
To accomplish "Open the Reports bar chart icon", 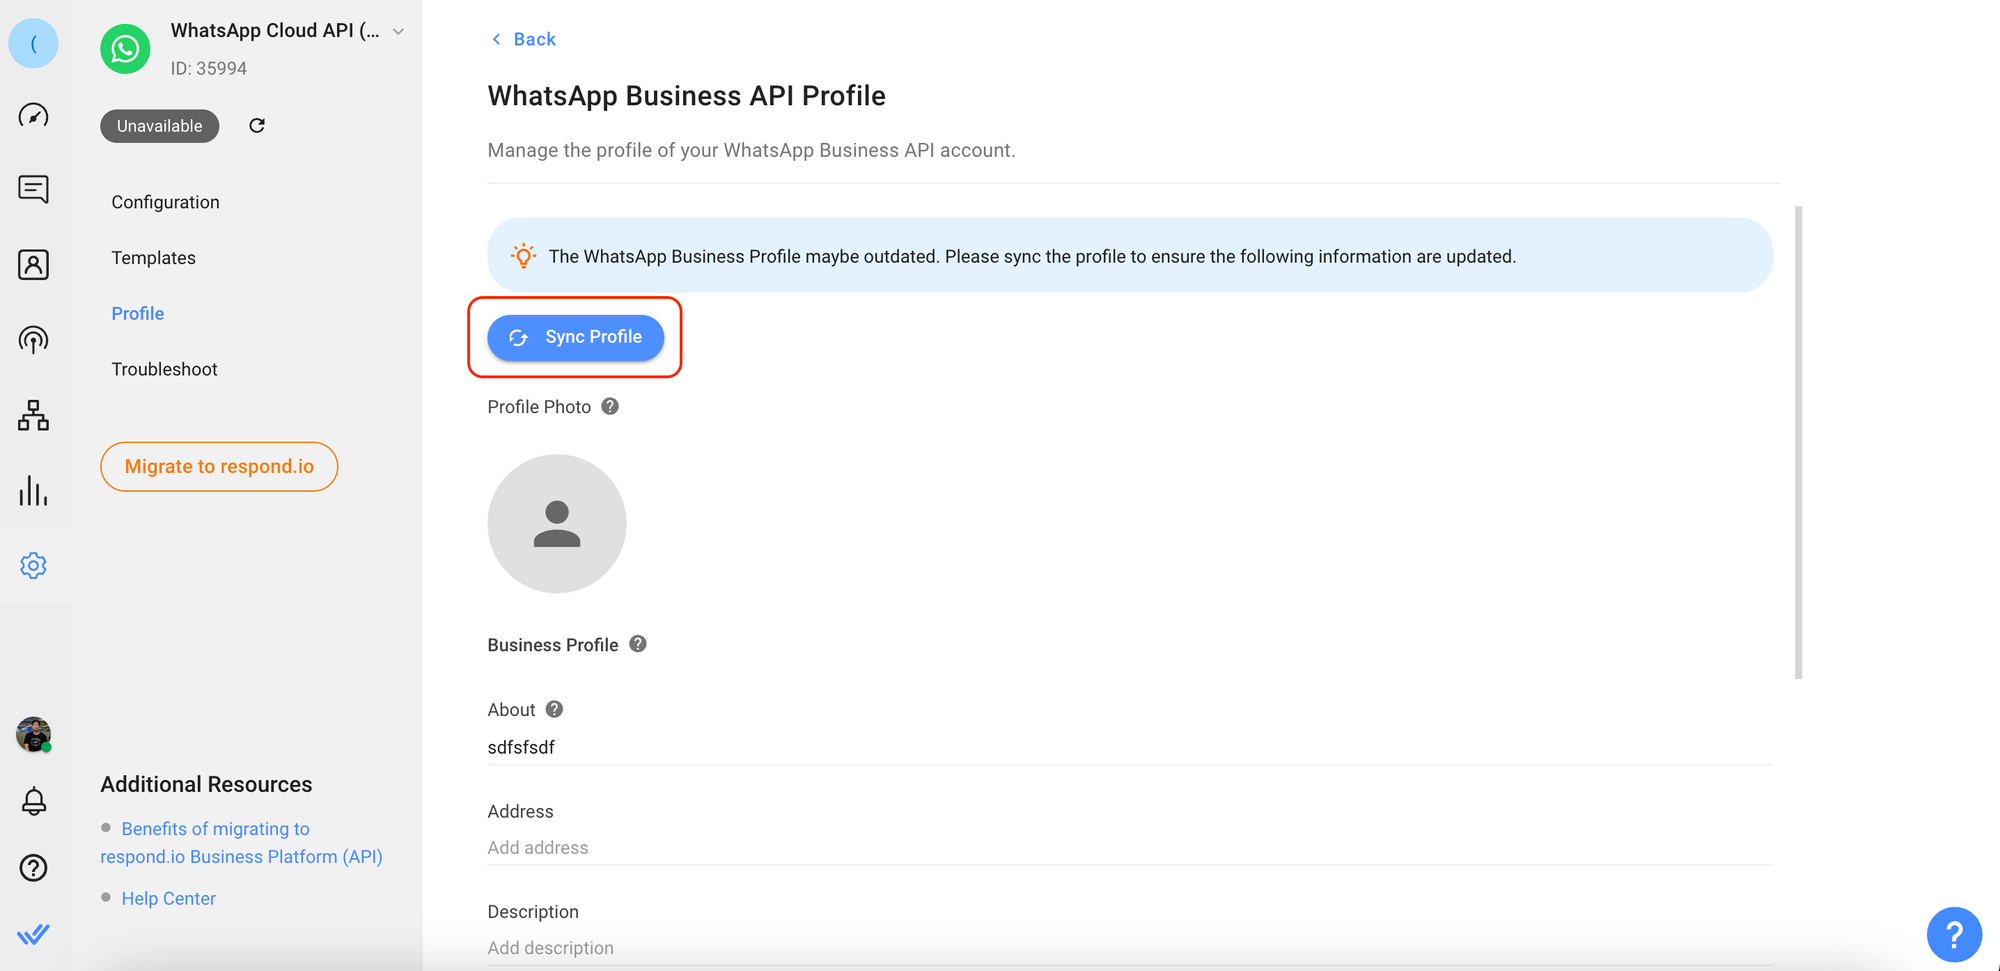I will pyautogui.click(x=33, y=491).
